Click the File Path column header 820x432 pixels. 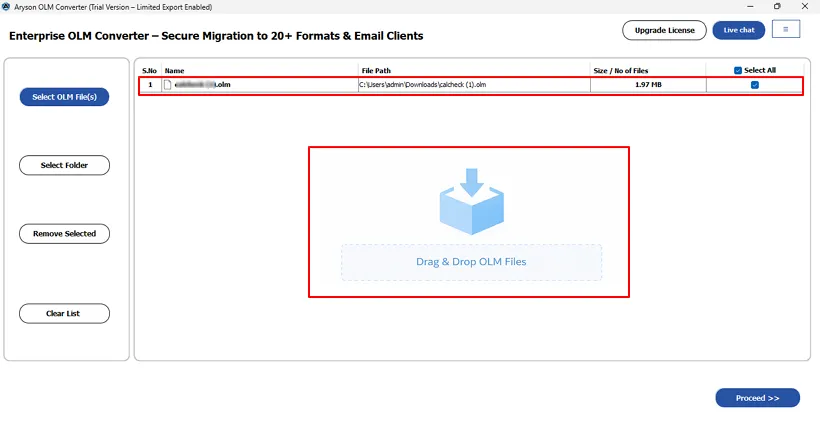tap(376, 71)
